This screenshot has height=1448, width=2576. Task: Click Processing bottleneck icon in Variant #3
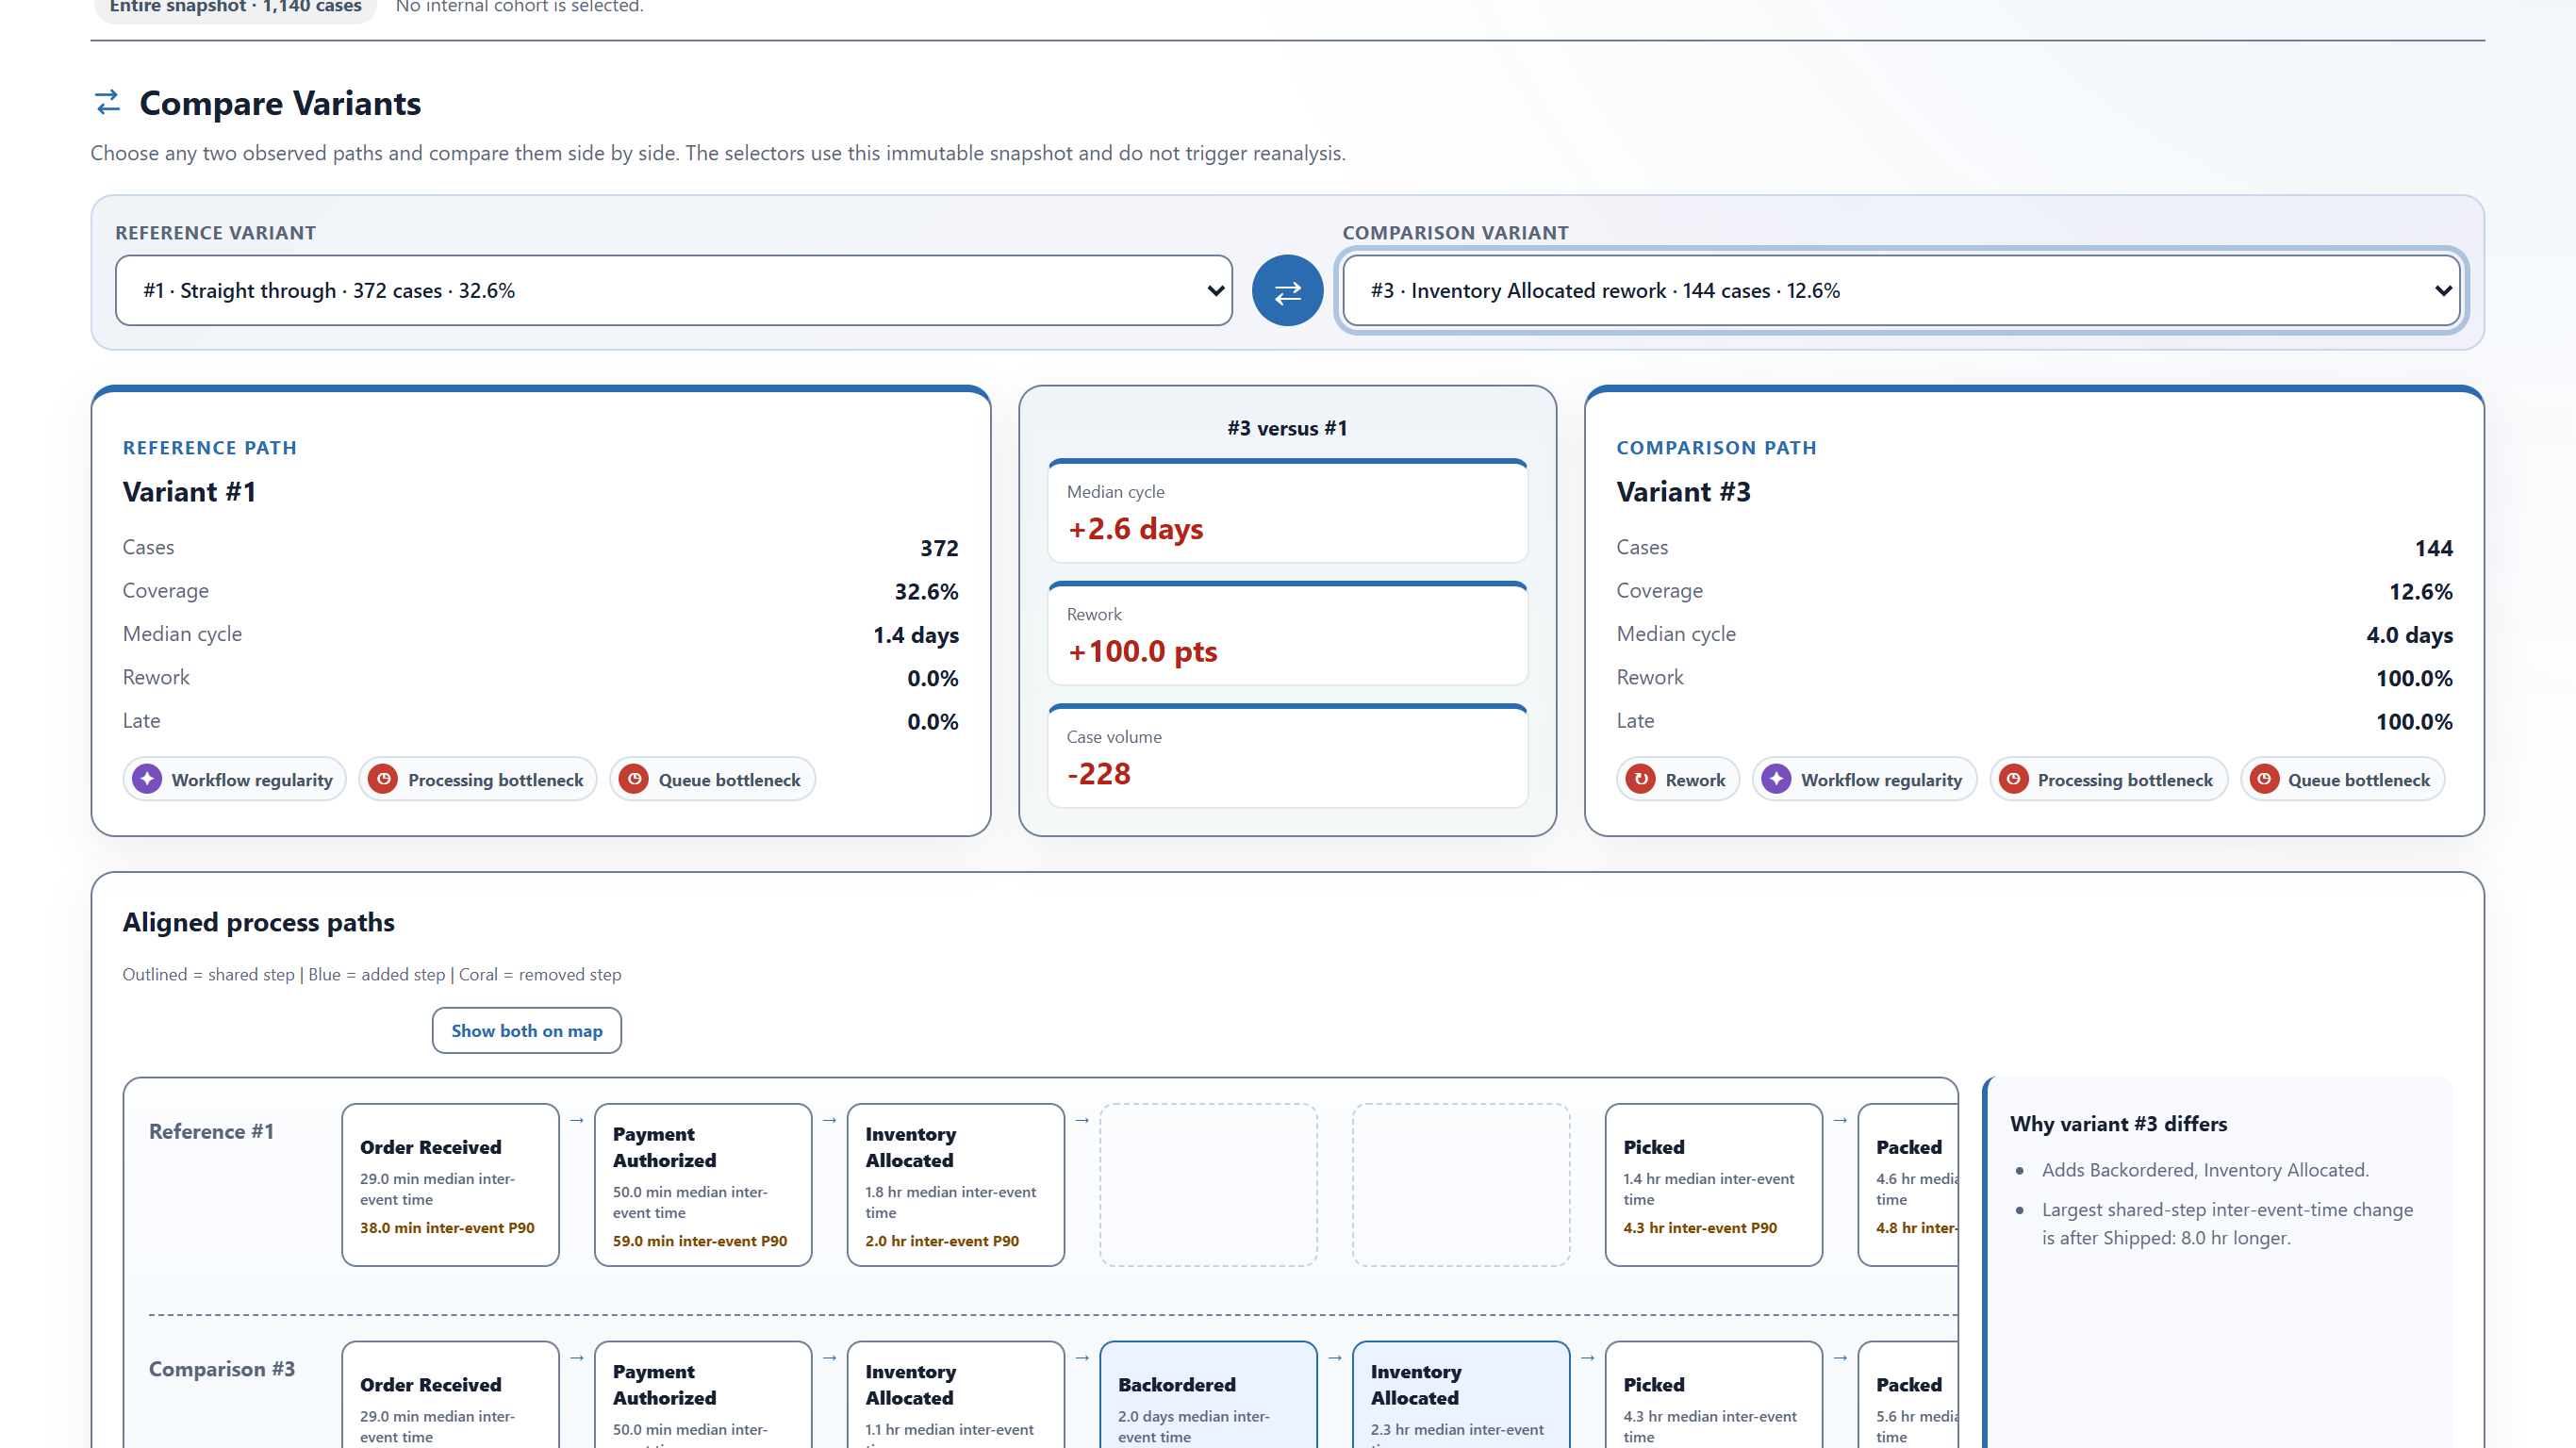(x=2014, y=779)
